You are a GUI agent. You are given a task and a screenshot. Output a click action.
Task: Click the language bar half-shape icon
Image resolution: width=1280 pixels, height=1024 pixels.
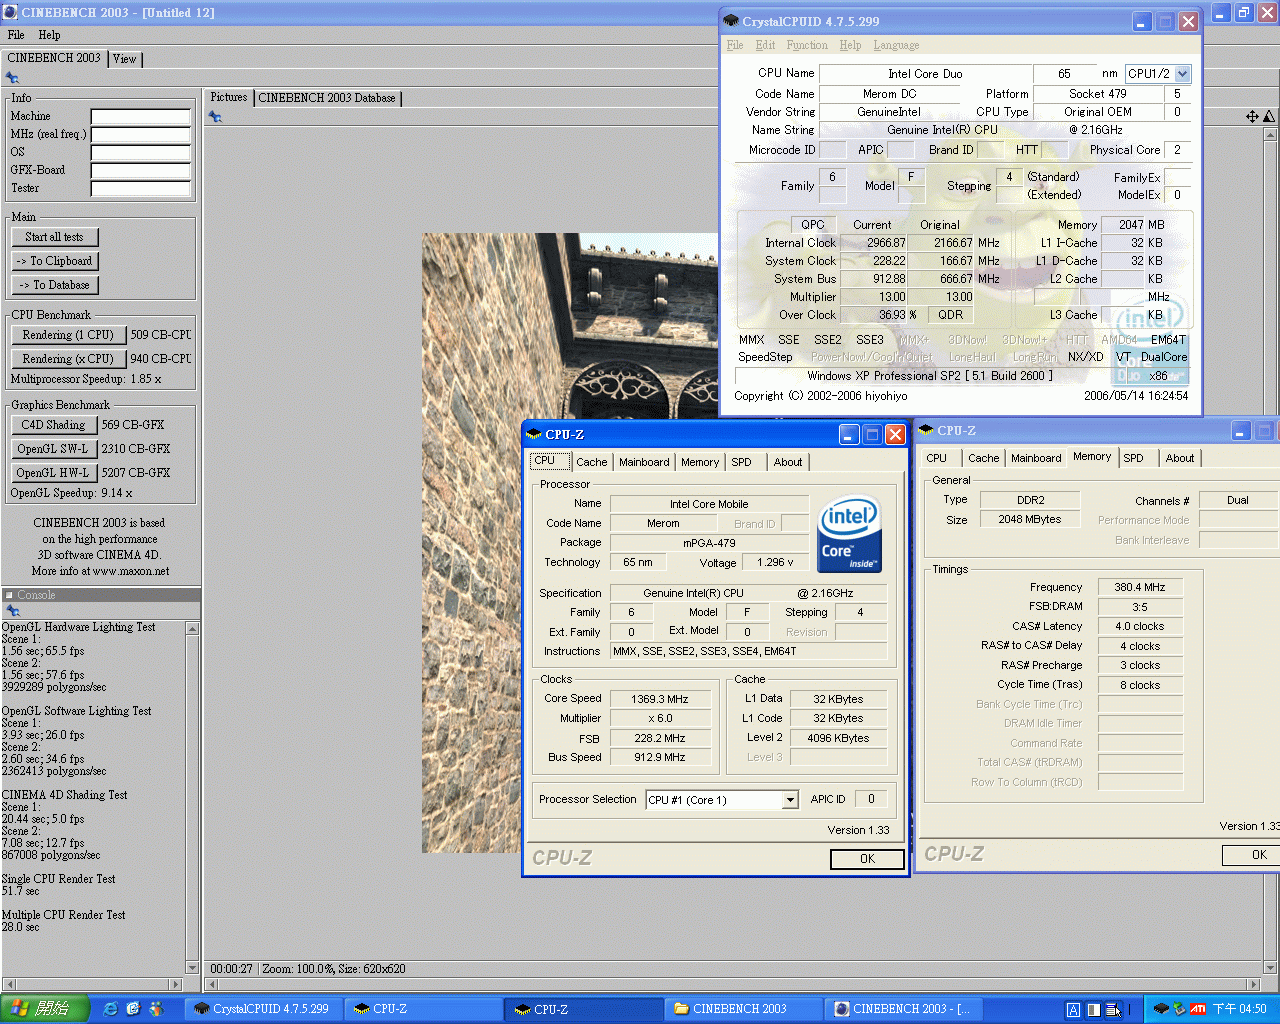[x=1094, y=1010]
